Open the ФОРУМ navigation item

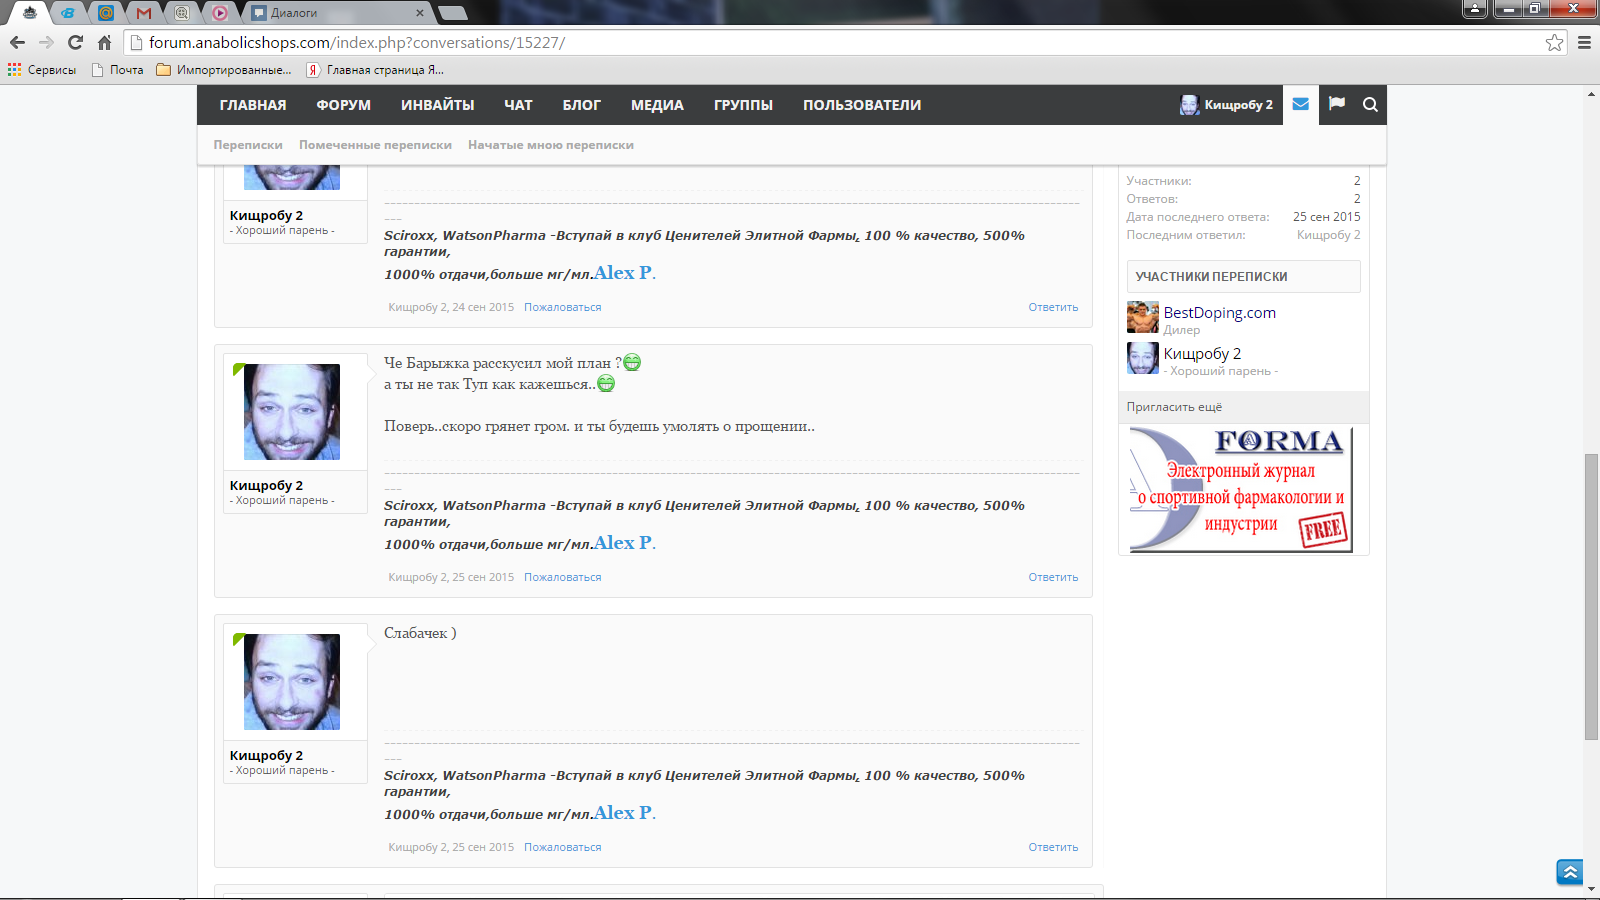[x=343, y=105]
